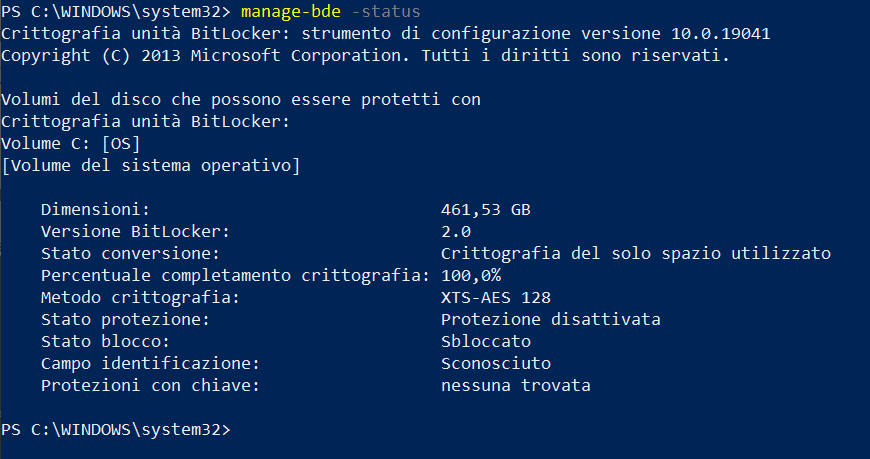Click the Sconosciuto value
This screenshot has height=459, width=870.
[495, 363]
